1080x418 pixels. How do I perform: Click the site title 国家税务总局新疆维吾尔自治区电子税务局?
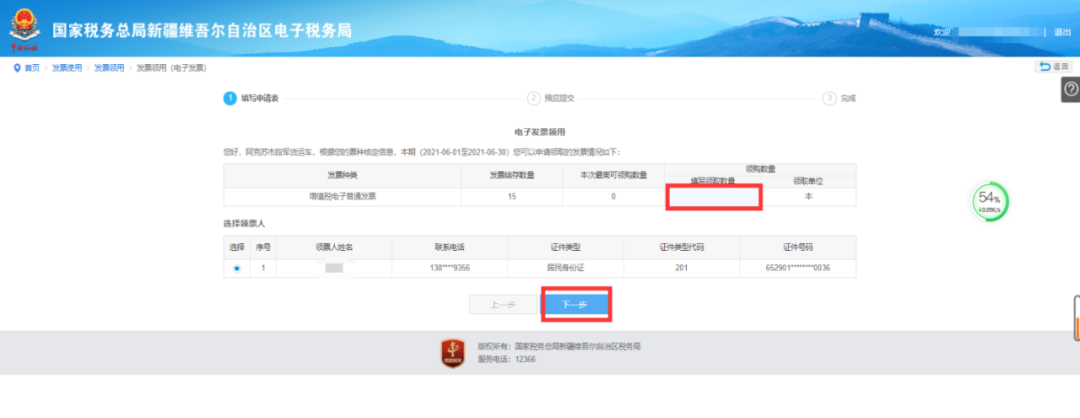coord(202,30)
